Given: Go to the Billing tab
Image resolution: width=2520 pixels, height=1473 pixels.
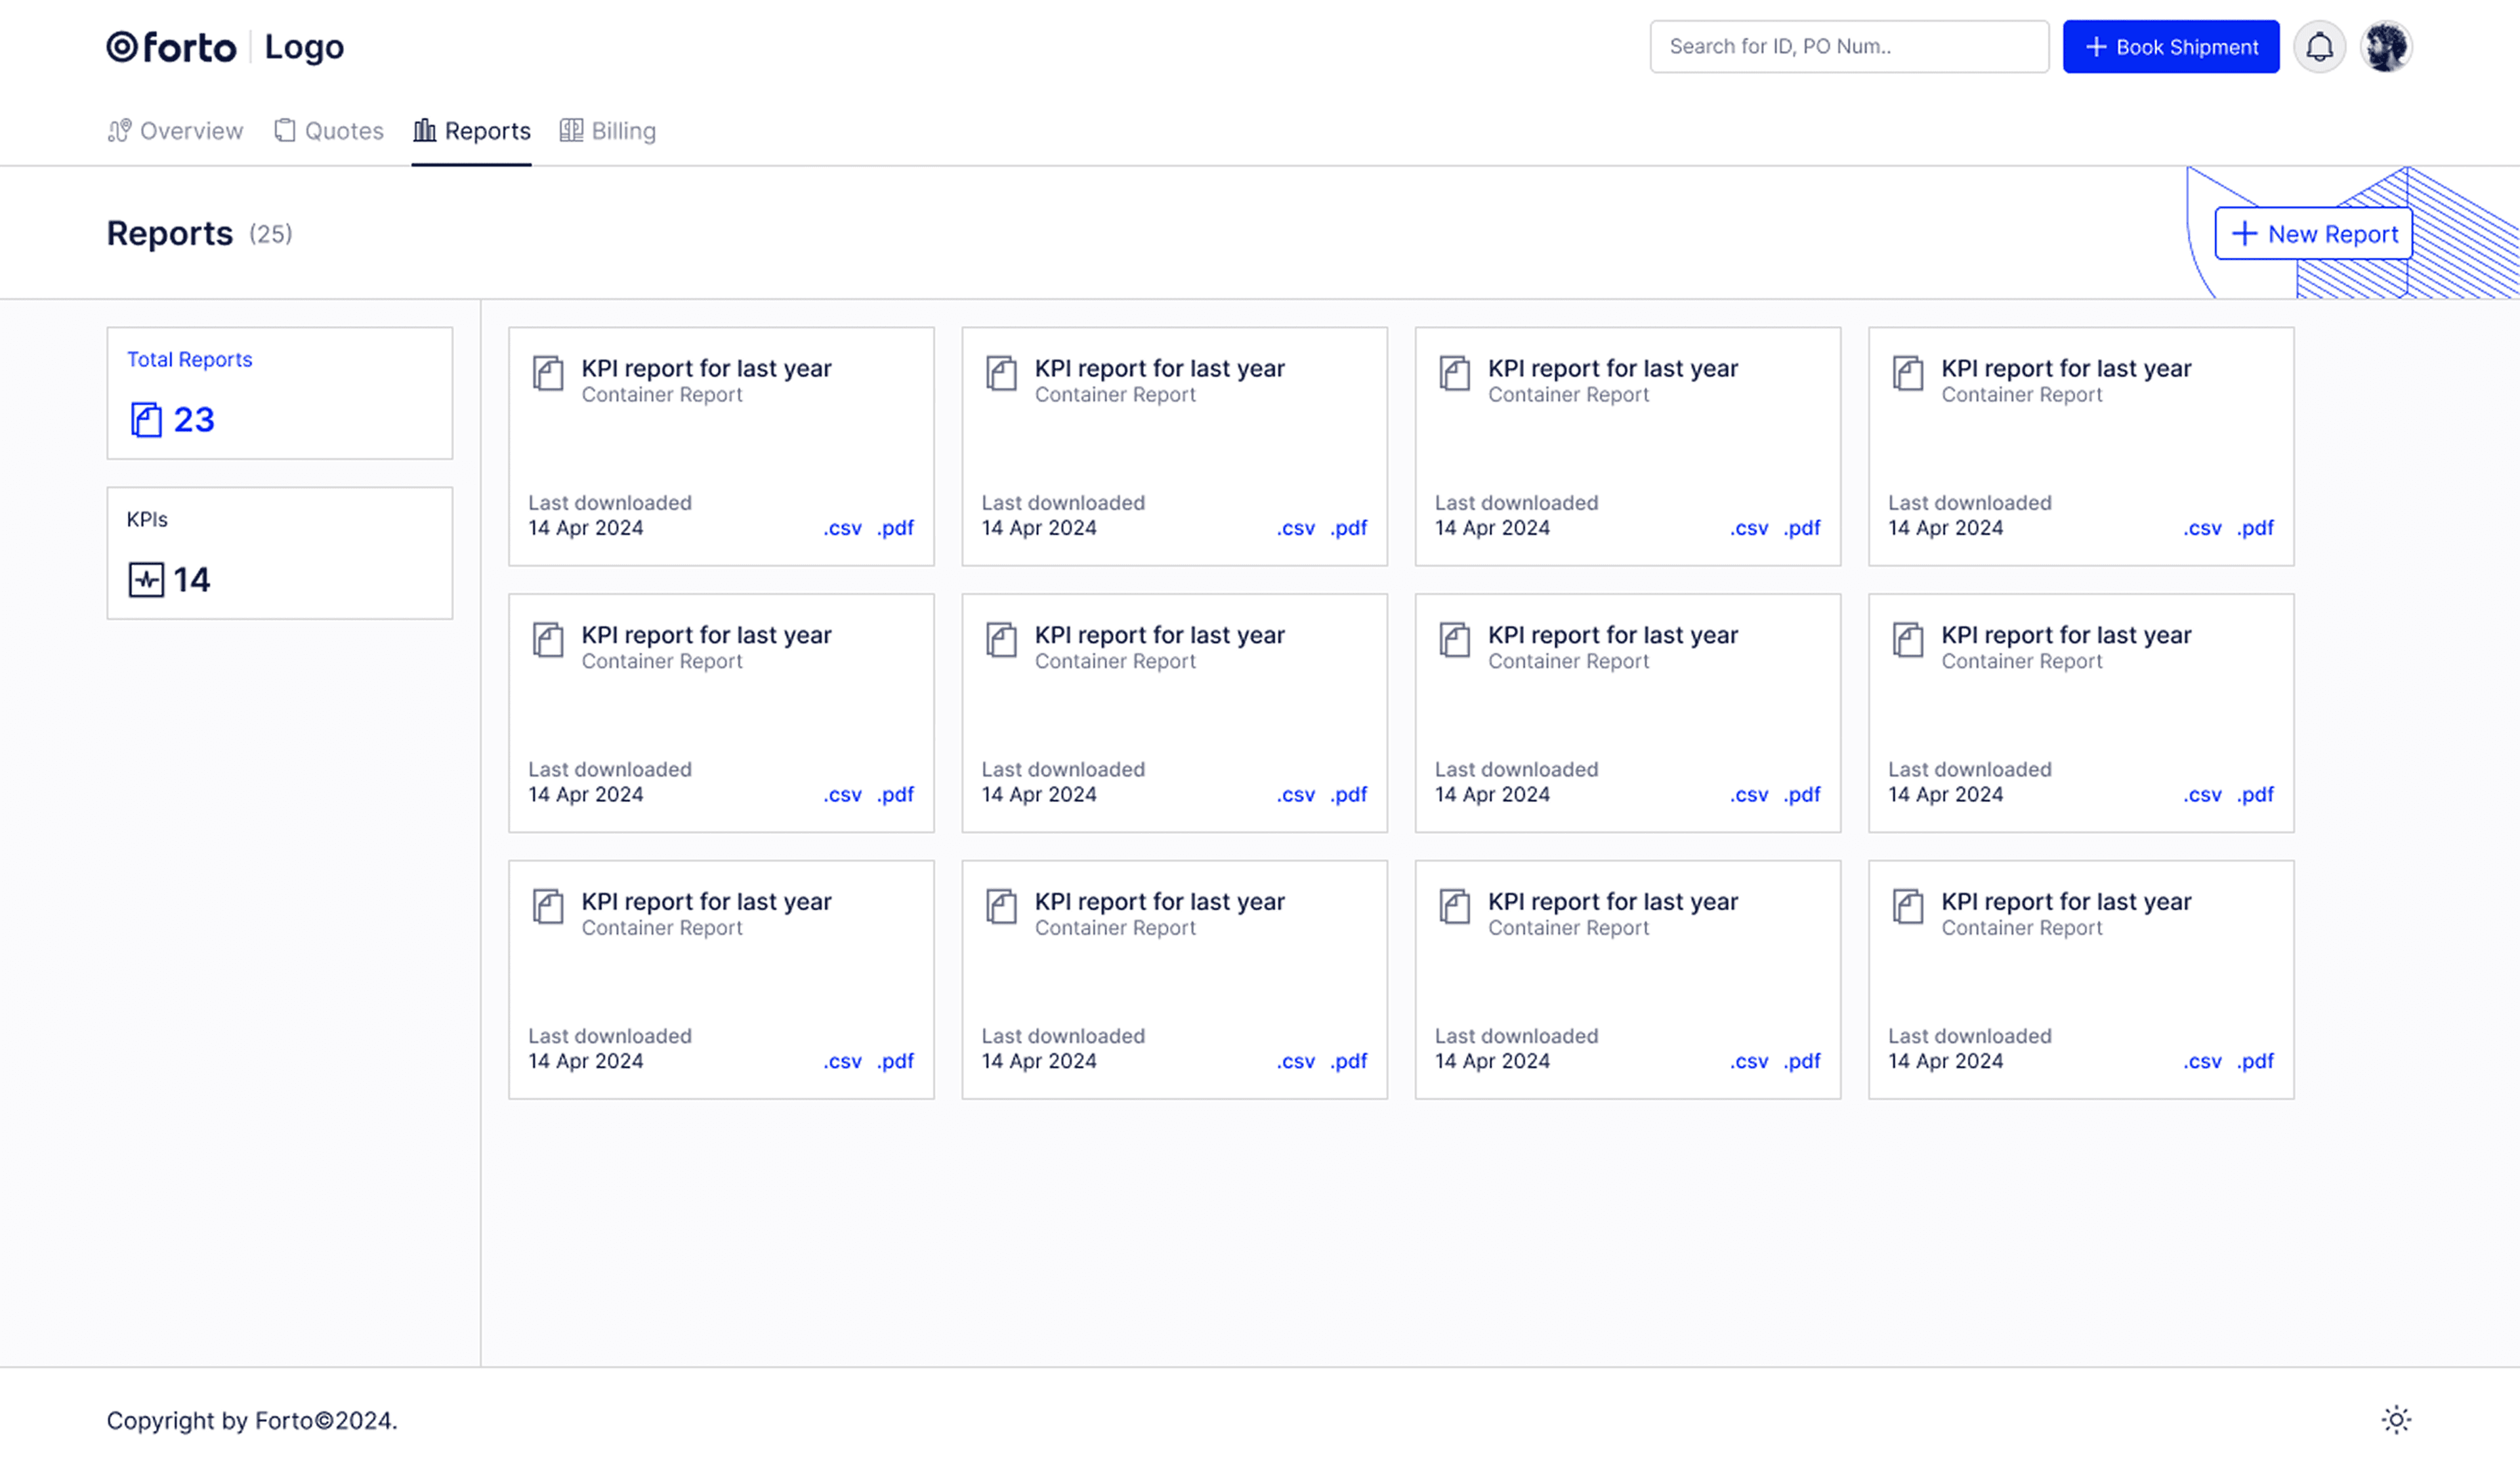Looking at the screenshot, I should click(x=608, y=131).
